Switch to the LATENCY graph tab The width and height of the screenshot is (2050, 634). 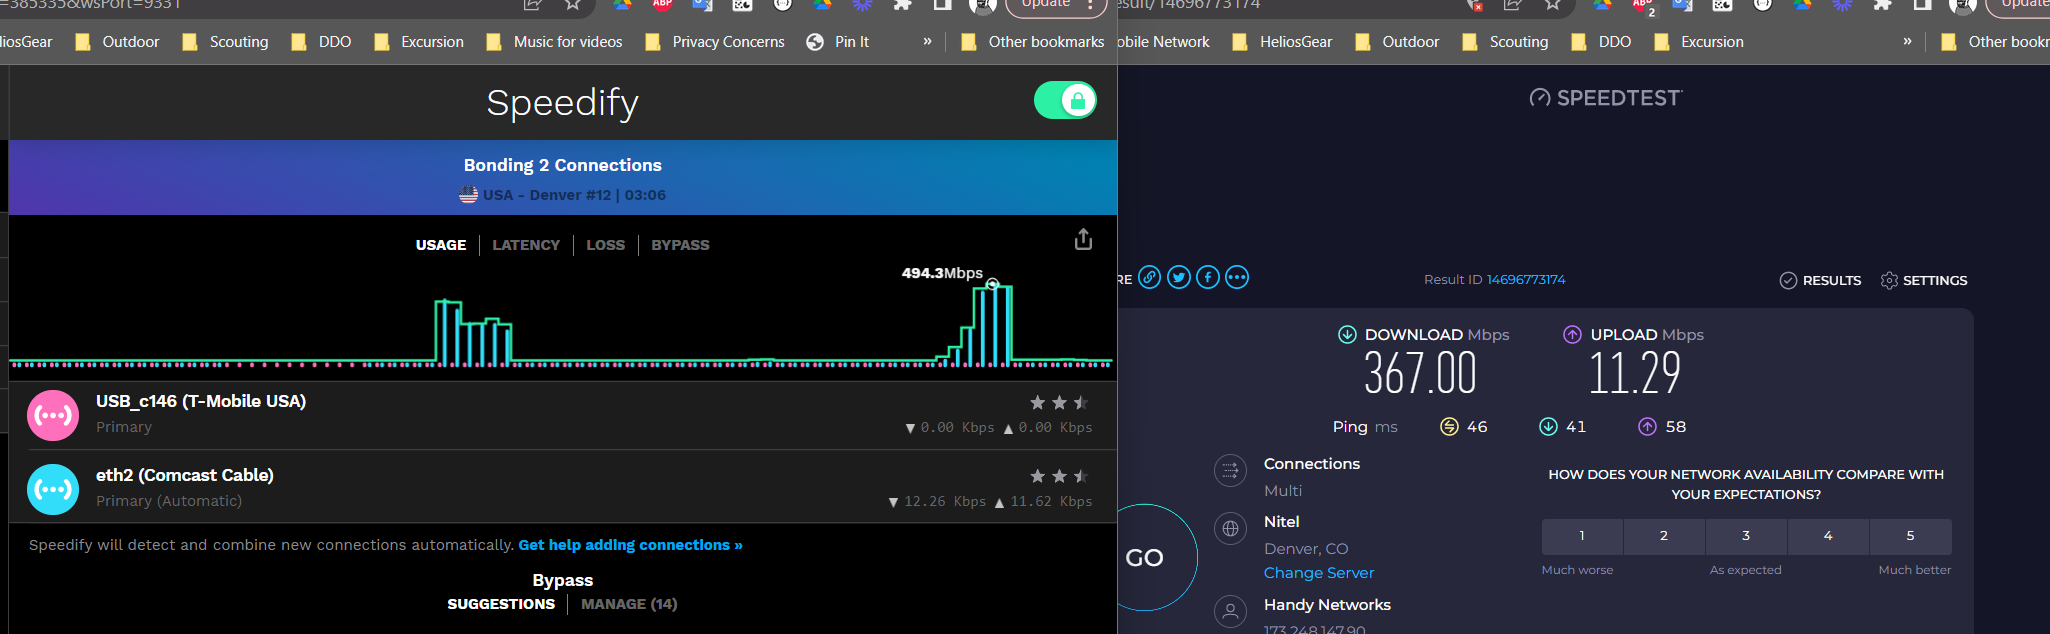526,245
